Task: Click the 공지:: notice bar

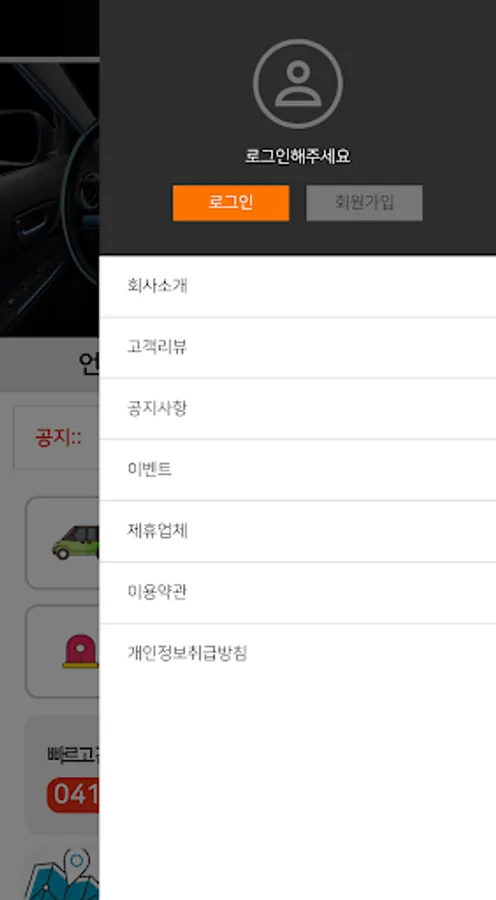Action: pos(56,437)
